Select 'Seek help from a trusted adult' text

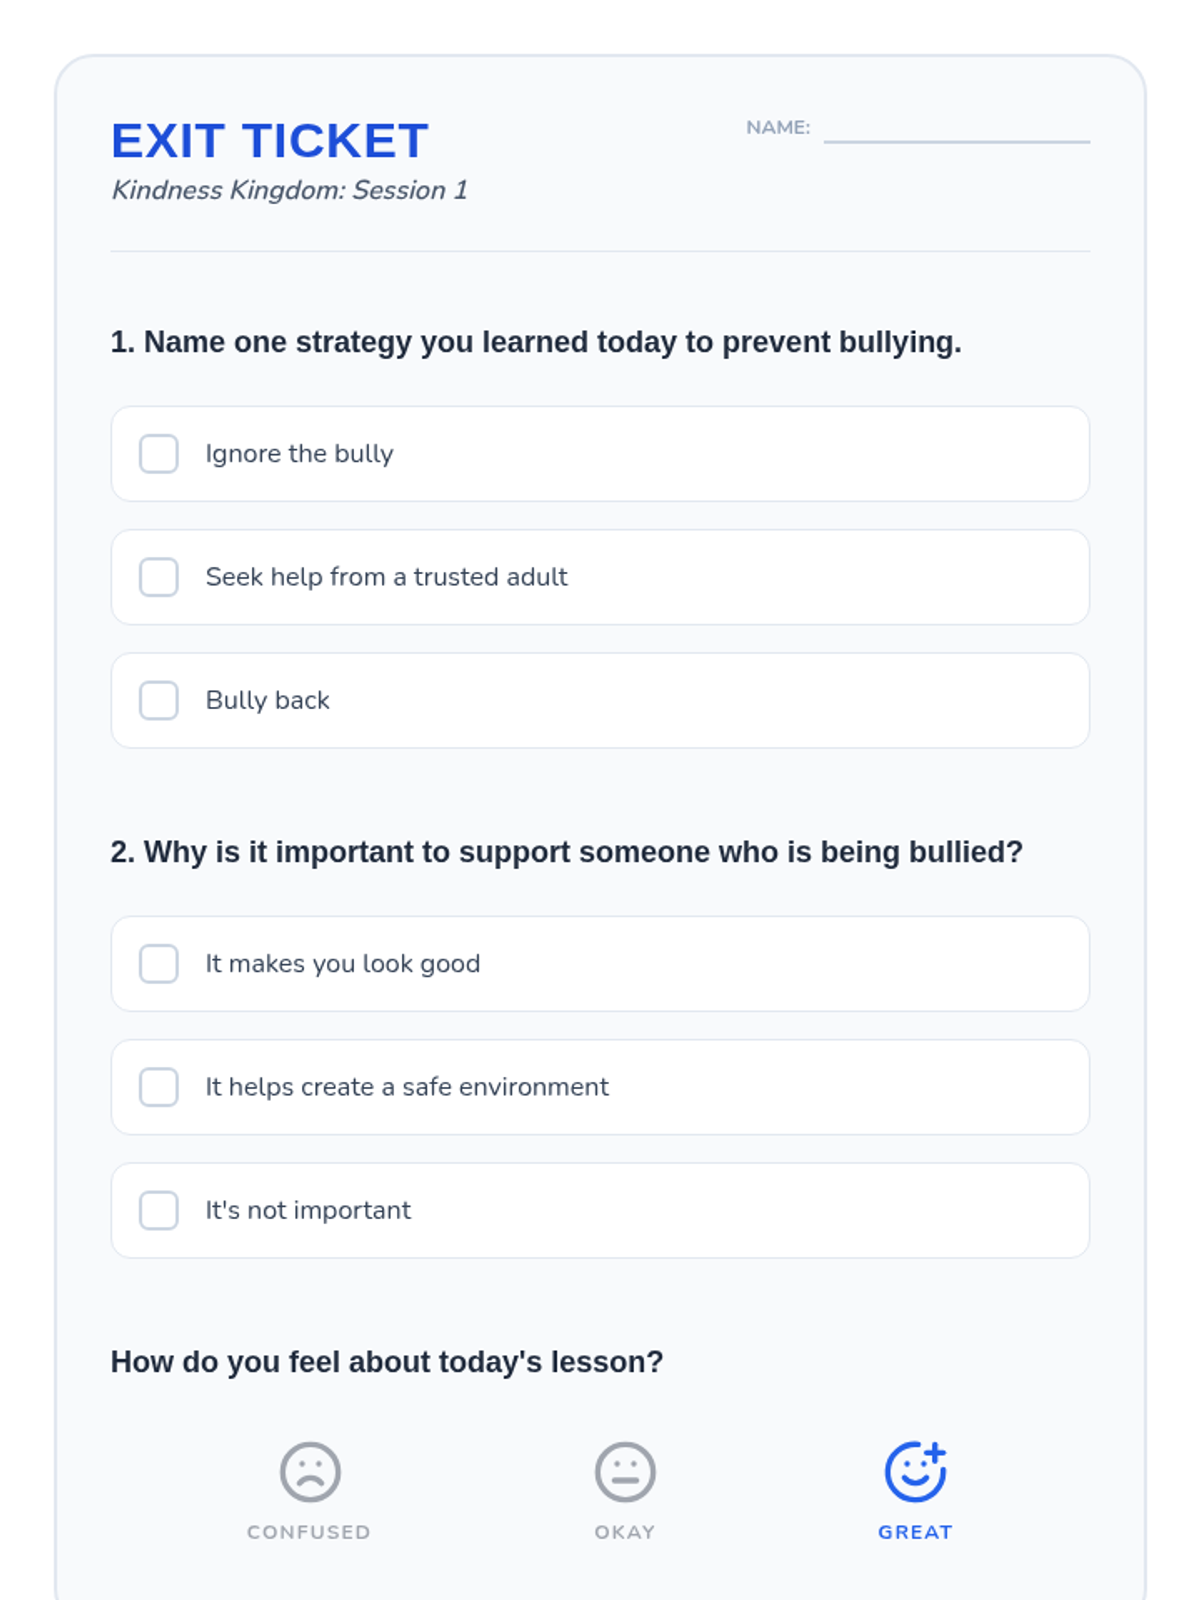tap(386, 577)
